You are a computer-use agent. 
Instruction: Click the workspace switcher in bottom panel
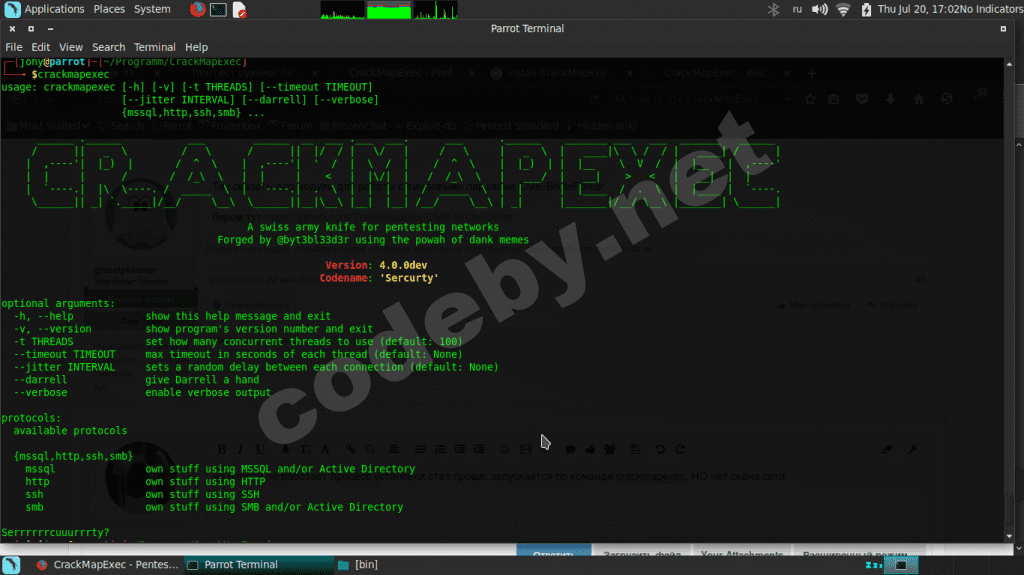[901, 565]
